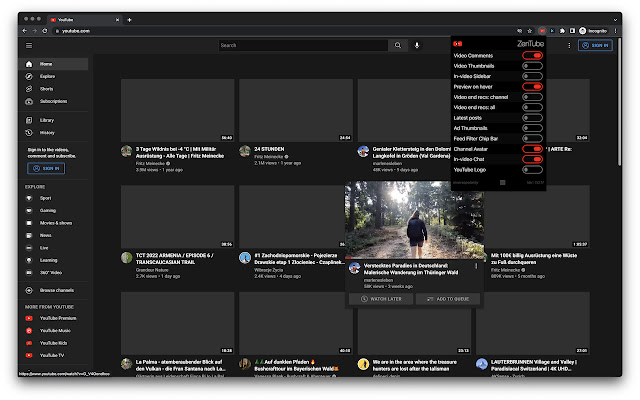
Task: Toggle Video Thumbnails switch in ZenTube
Action: tap(532, 66)
